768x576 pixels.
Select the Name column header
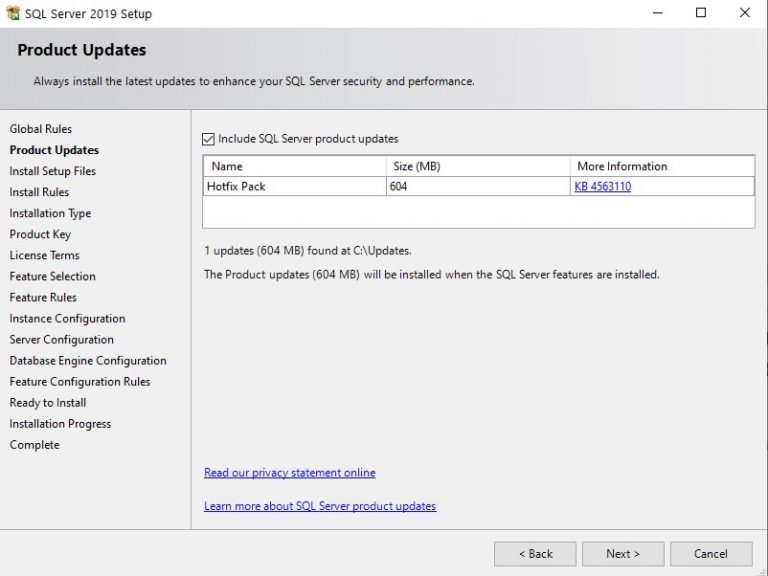(294, 166)
